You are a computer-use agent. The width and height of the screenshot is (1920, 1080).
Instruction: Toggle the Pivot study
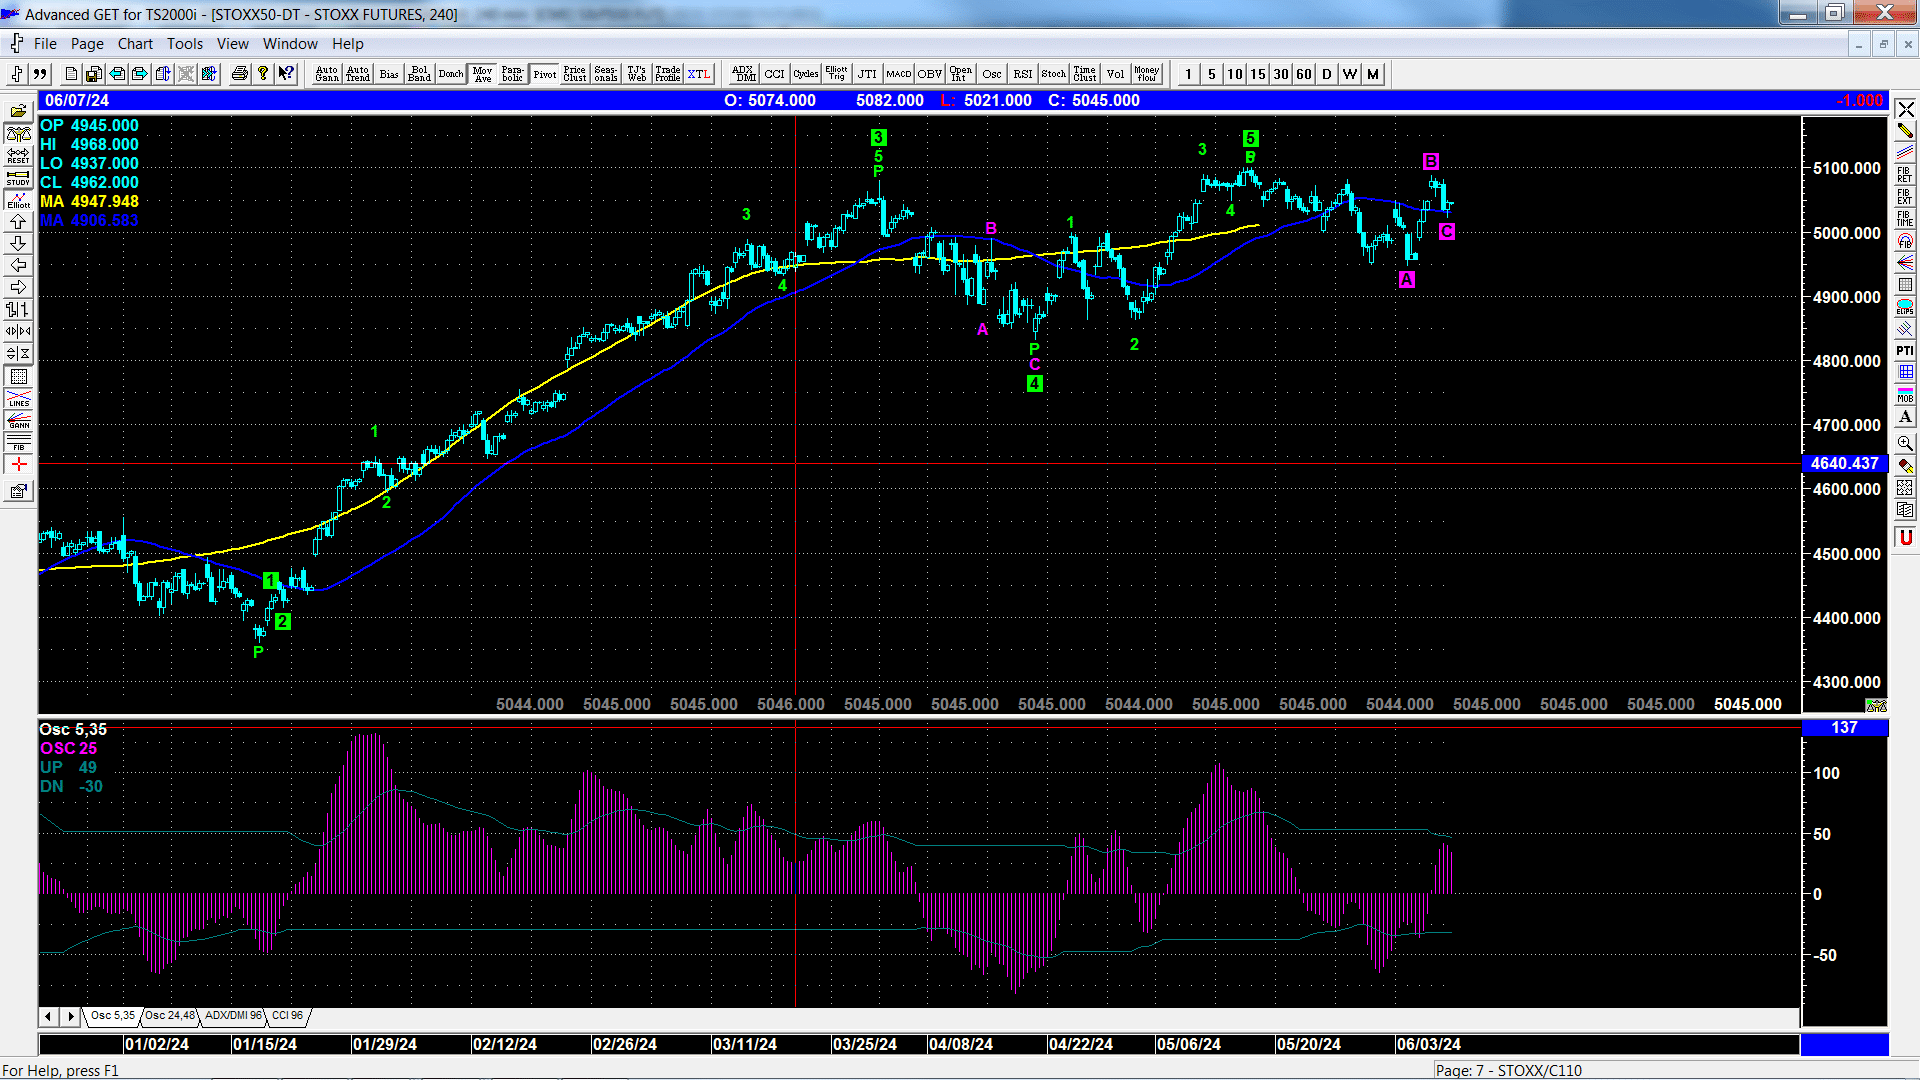544,74
